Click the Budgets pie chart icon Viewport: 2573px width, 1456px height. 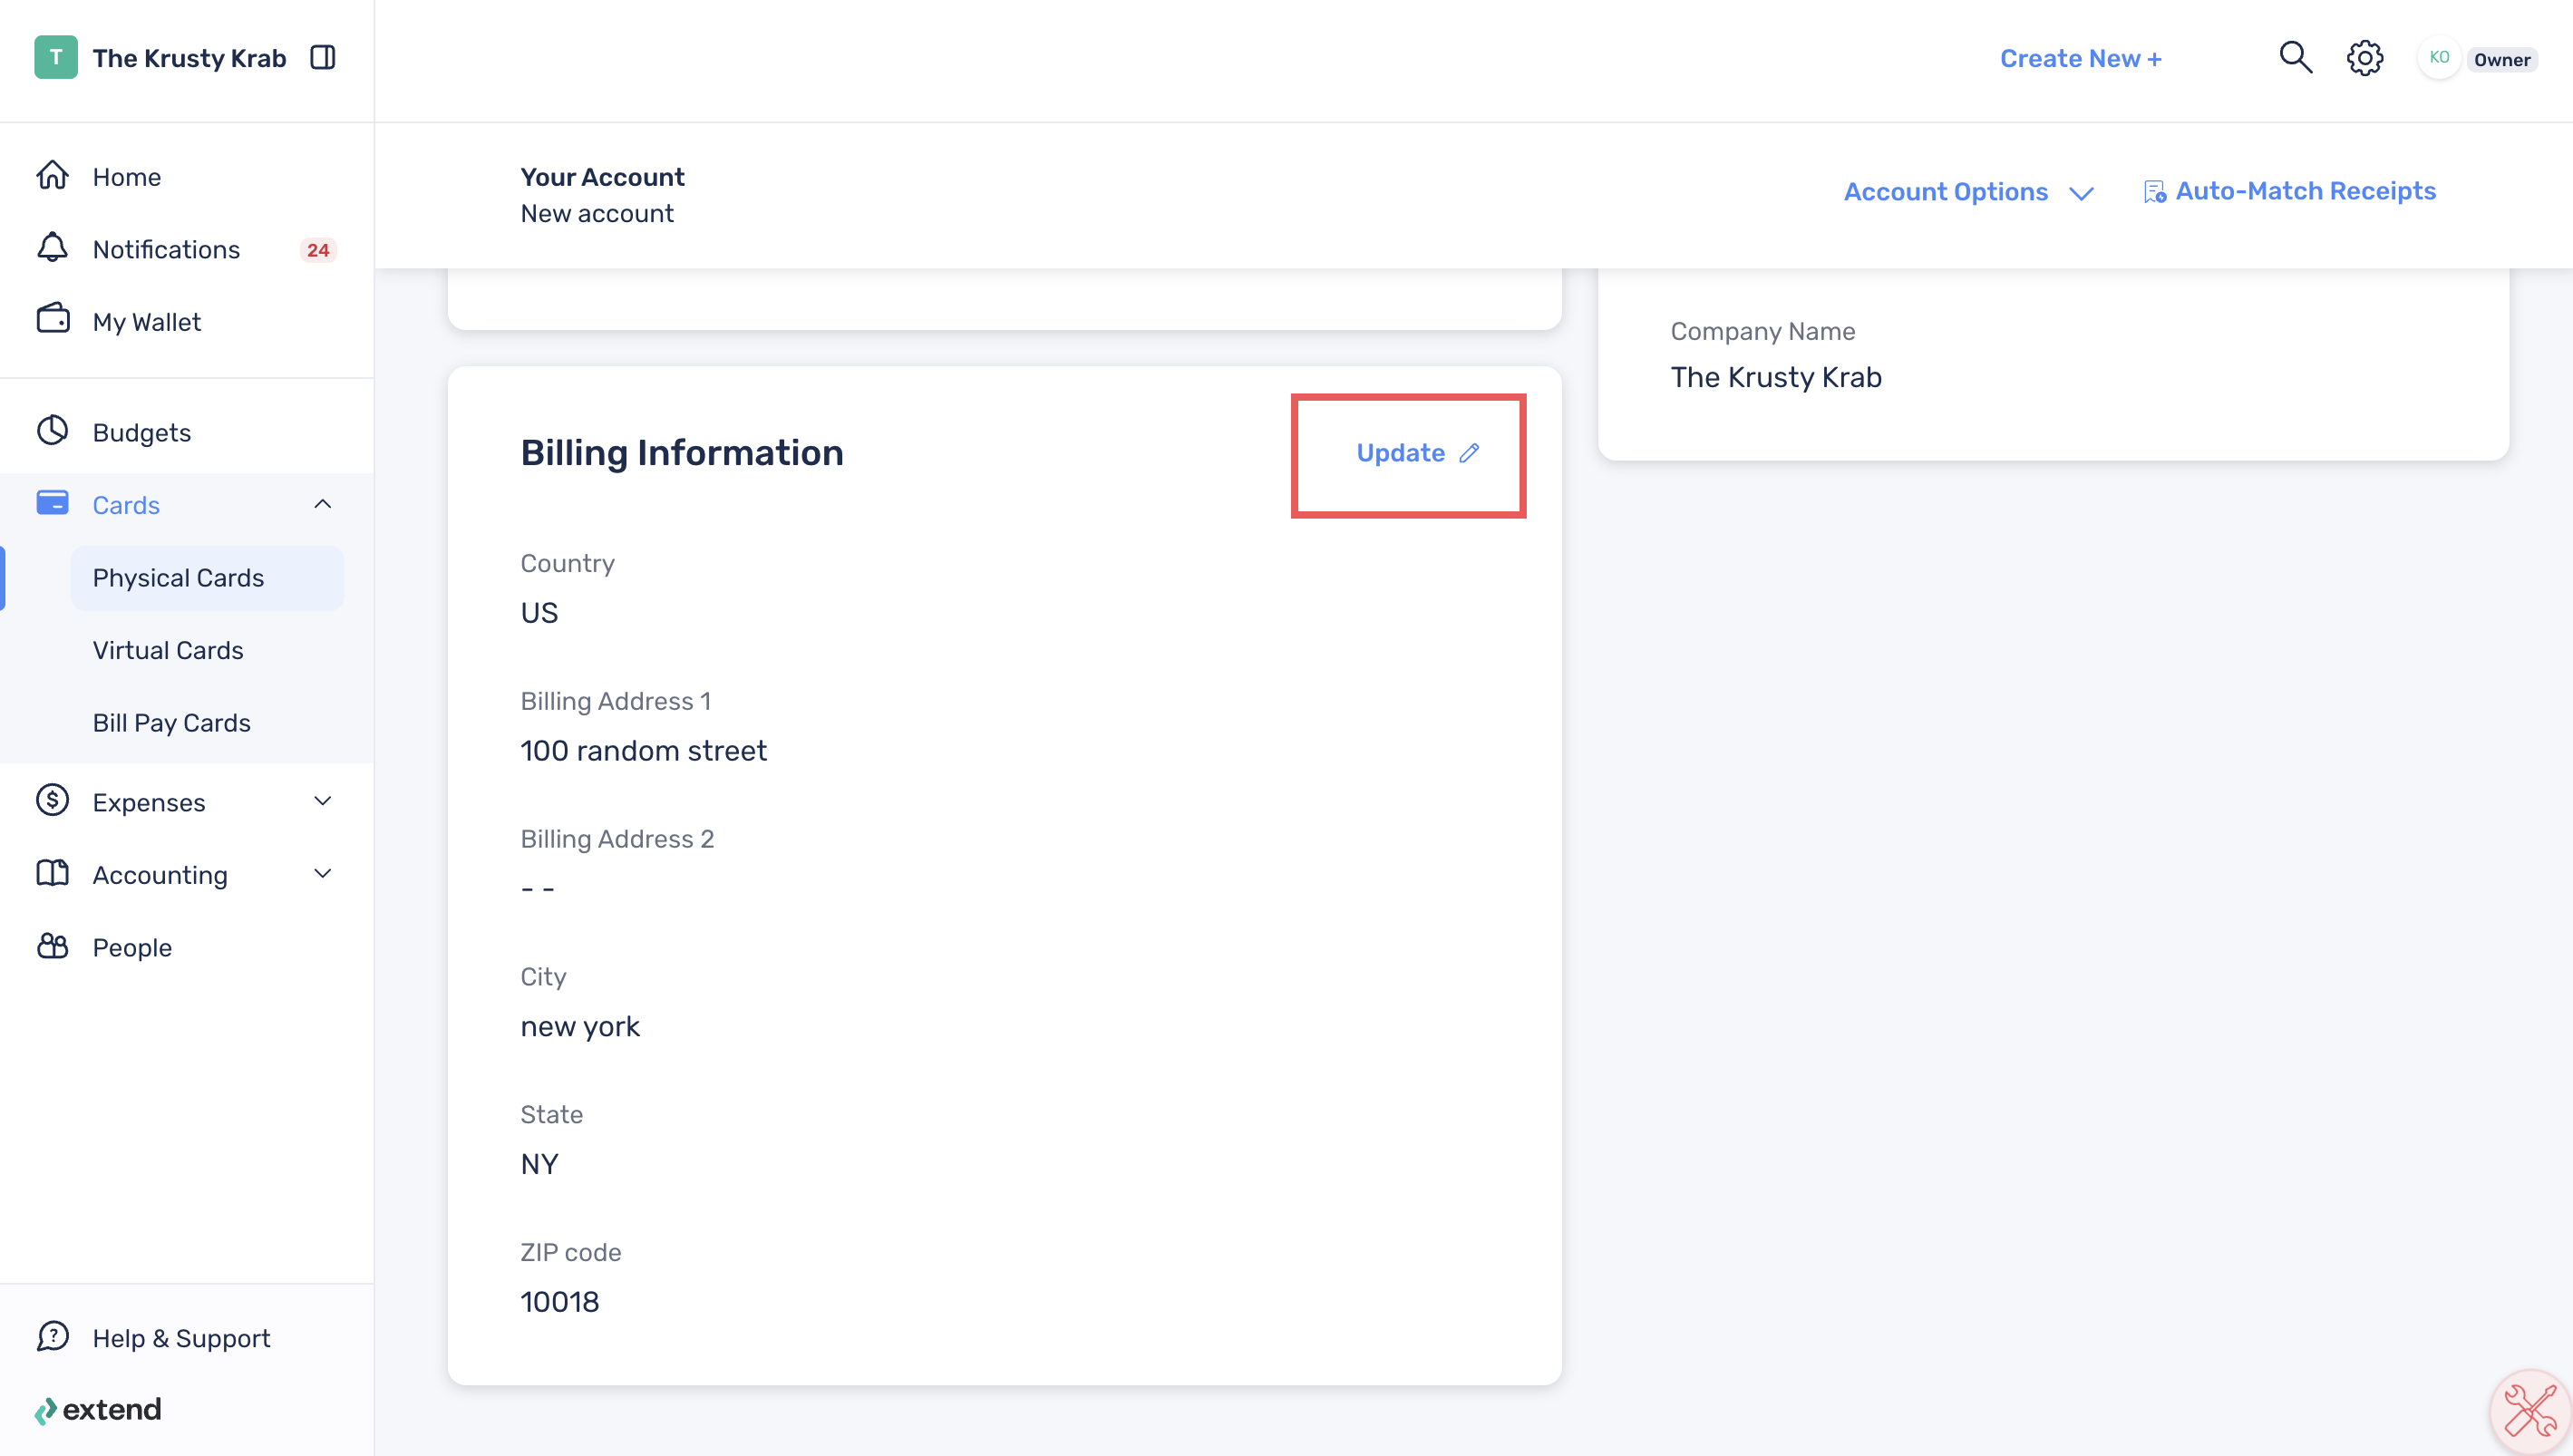52,431
